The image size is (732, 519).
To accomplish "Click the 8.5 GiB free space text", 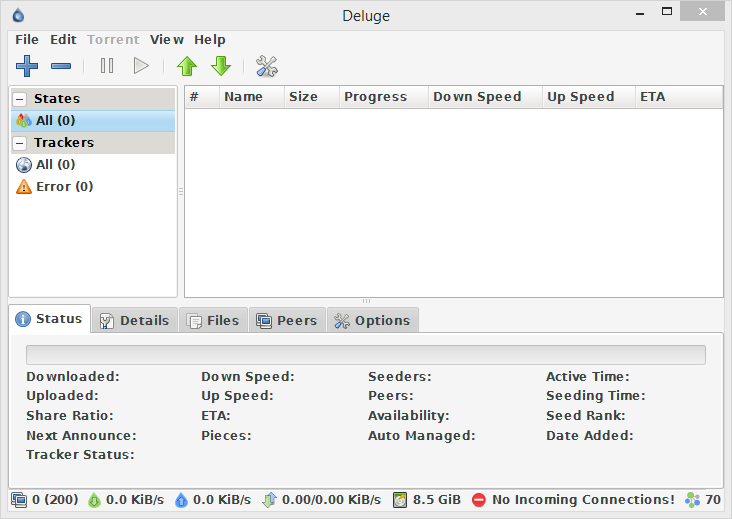I will 436,500.
